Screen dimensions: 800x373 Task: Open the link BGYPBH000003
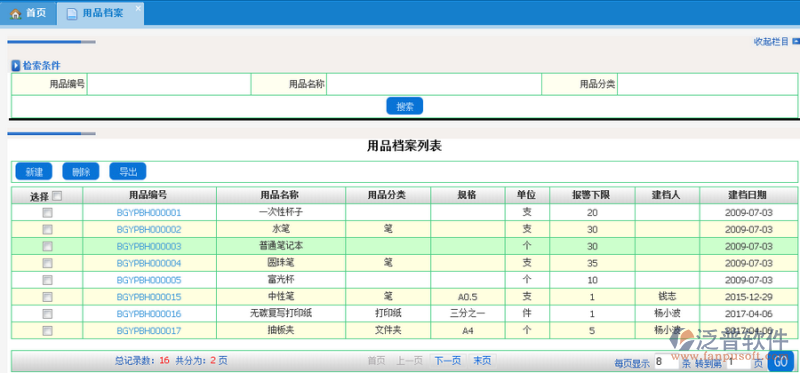pyautogui.click(x=149, y=246)
